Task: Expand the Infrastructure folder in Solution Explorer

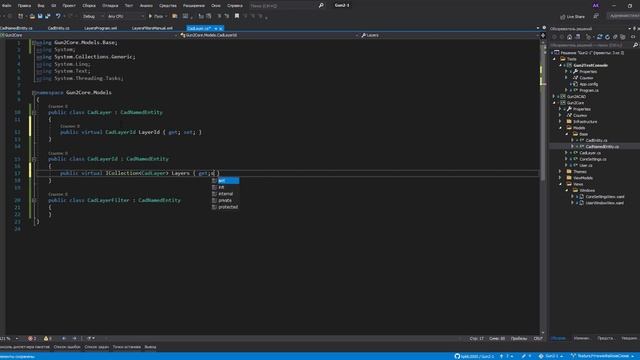Action: 560,122
